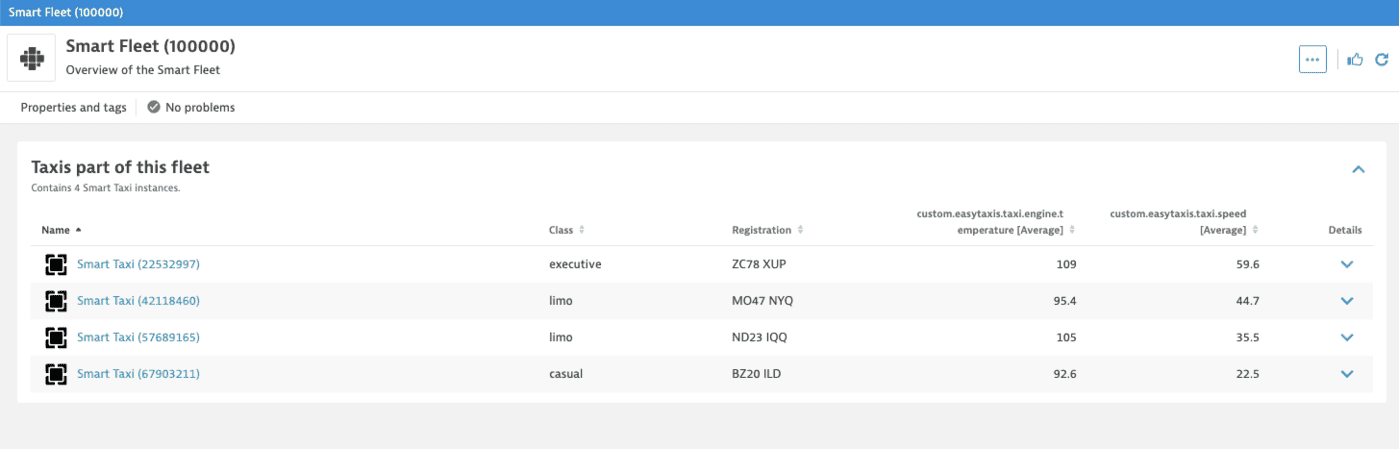Click speed value 44.7
1399x449 pixels.
pos(1248,300)
